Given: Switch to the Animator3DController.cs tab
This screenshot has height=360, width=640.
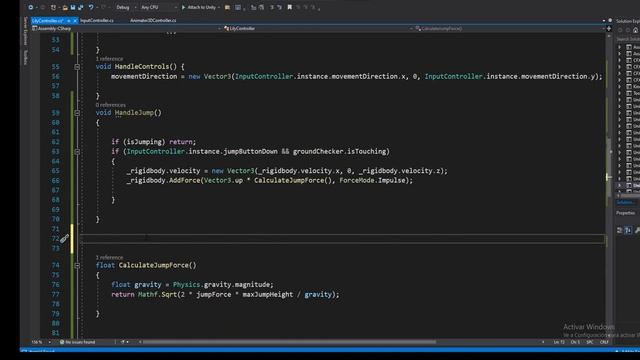Looking at the screenshot, I should click(153, 20).
